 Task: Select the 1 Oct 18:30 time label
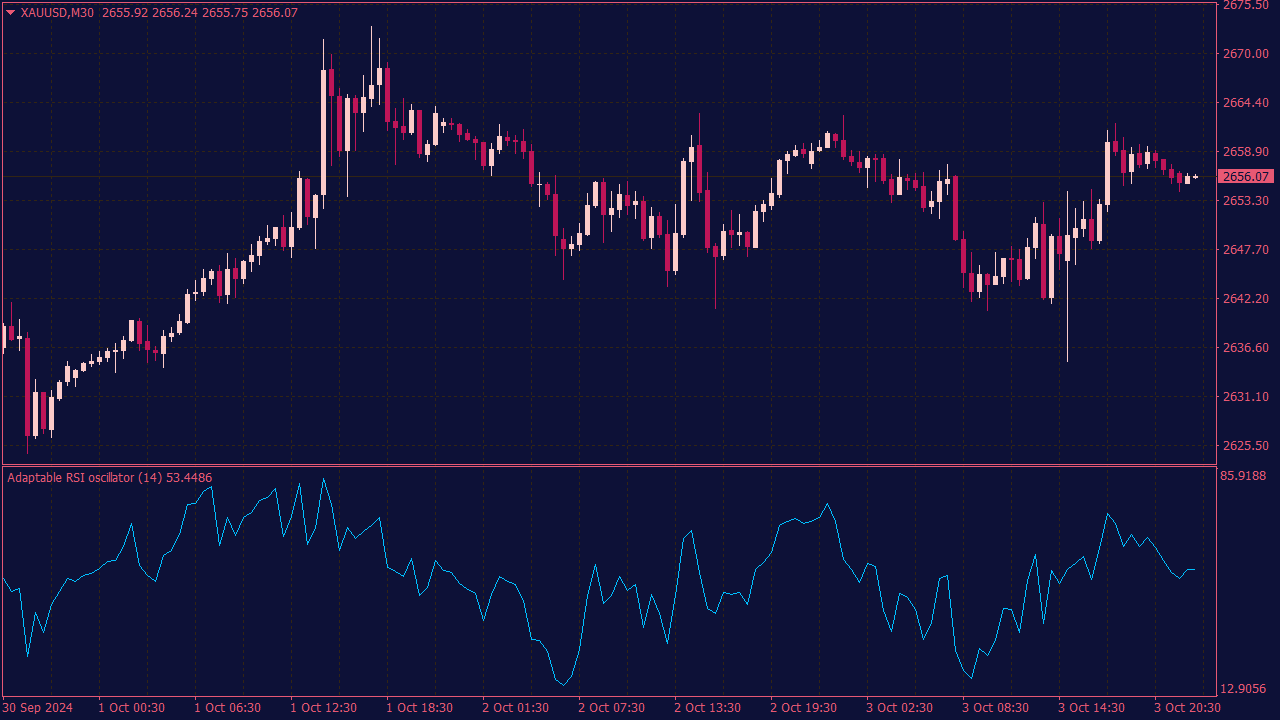pyautogui.click(x=420, y=708)
